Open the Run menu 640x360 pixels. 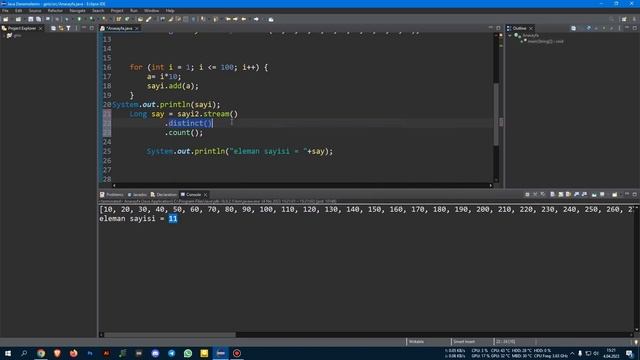pyautogui.click(x=133, y=11)
